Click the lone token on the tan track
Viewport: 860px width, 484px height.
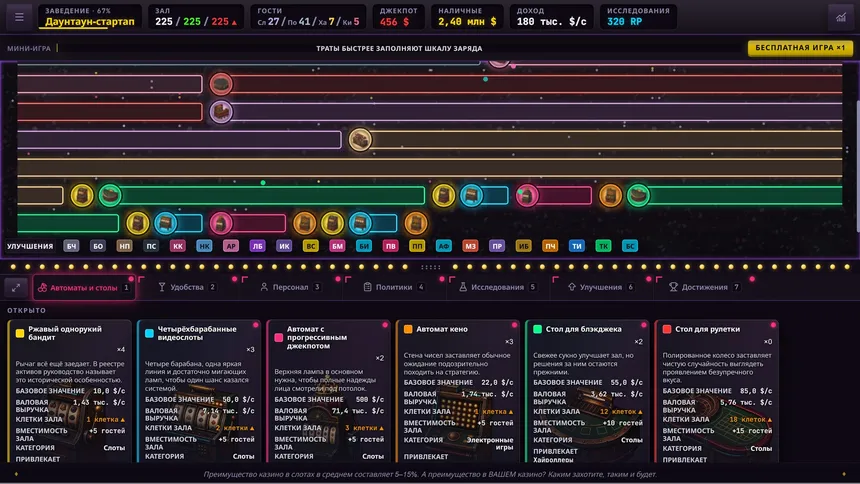[360, 139]
